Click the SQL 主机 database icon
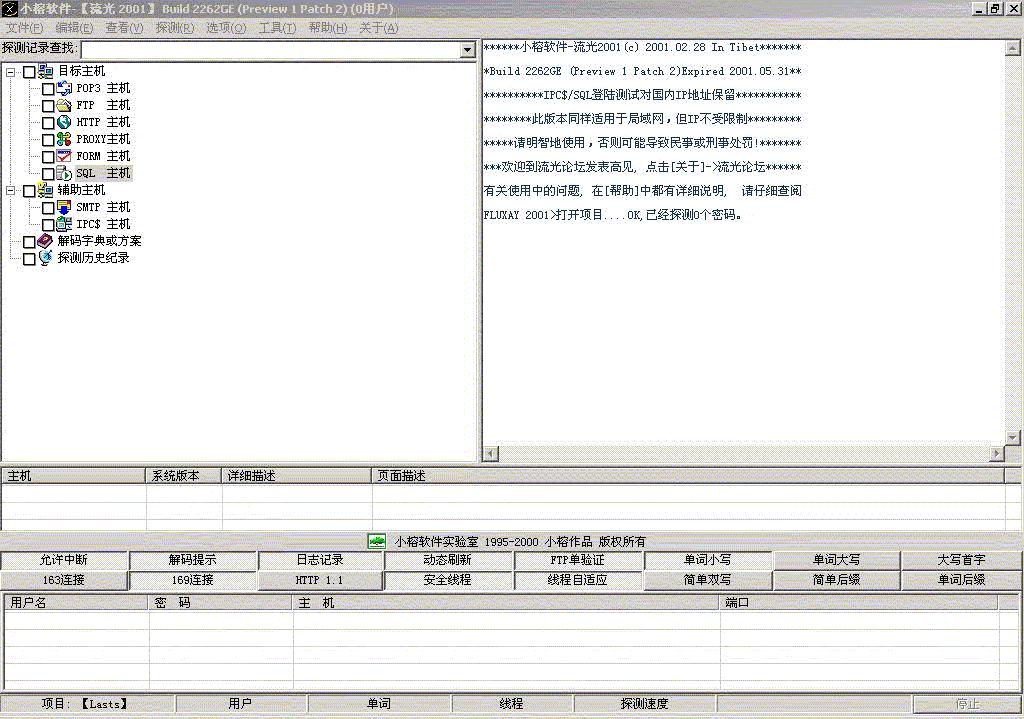Viewport: 1024px width, 719px height. [64, 173]
